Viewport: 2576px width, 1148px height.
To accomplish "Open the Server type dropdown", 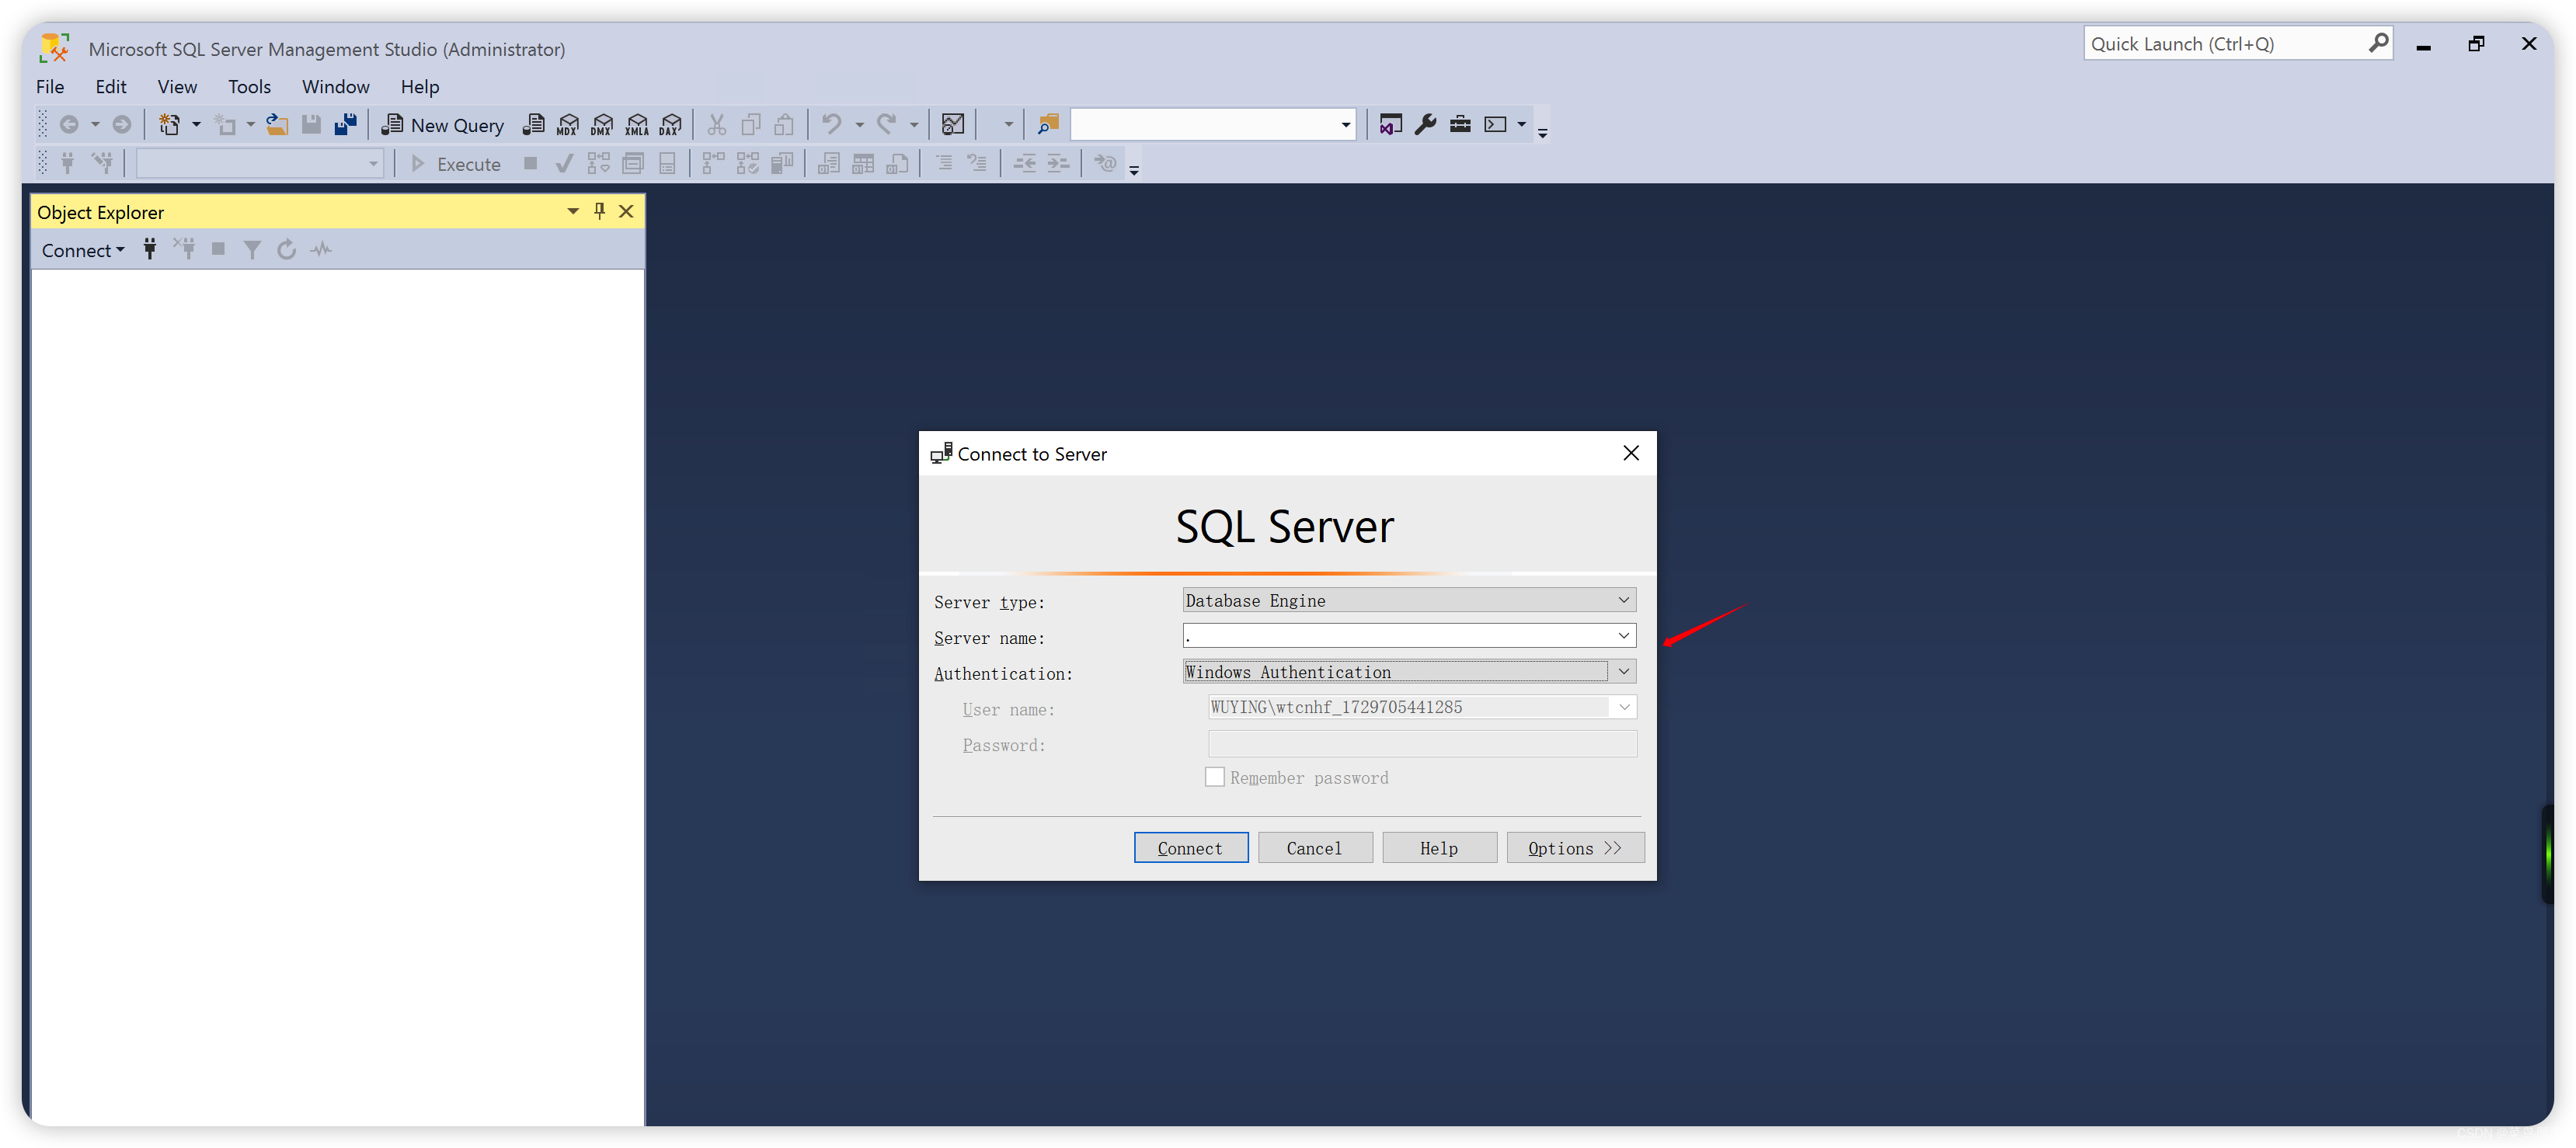I will pyautogui.click(x=1623, y=600).
